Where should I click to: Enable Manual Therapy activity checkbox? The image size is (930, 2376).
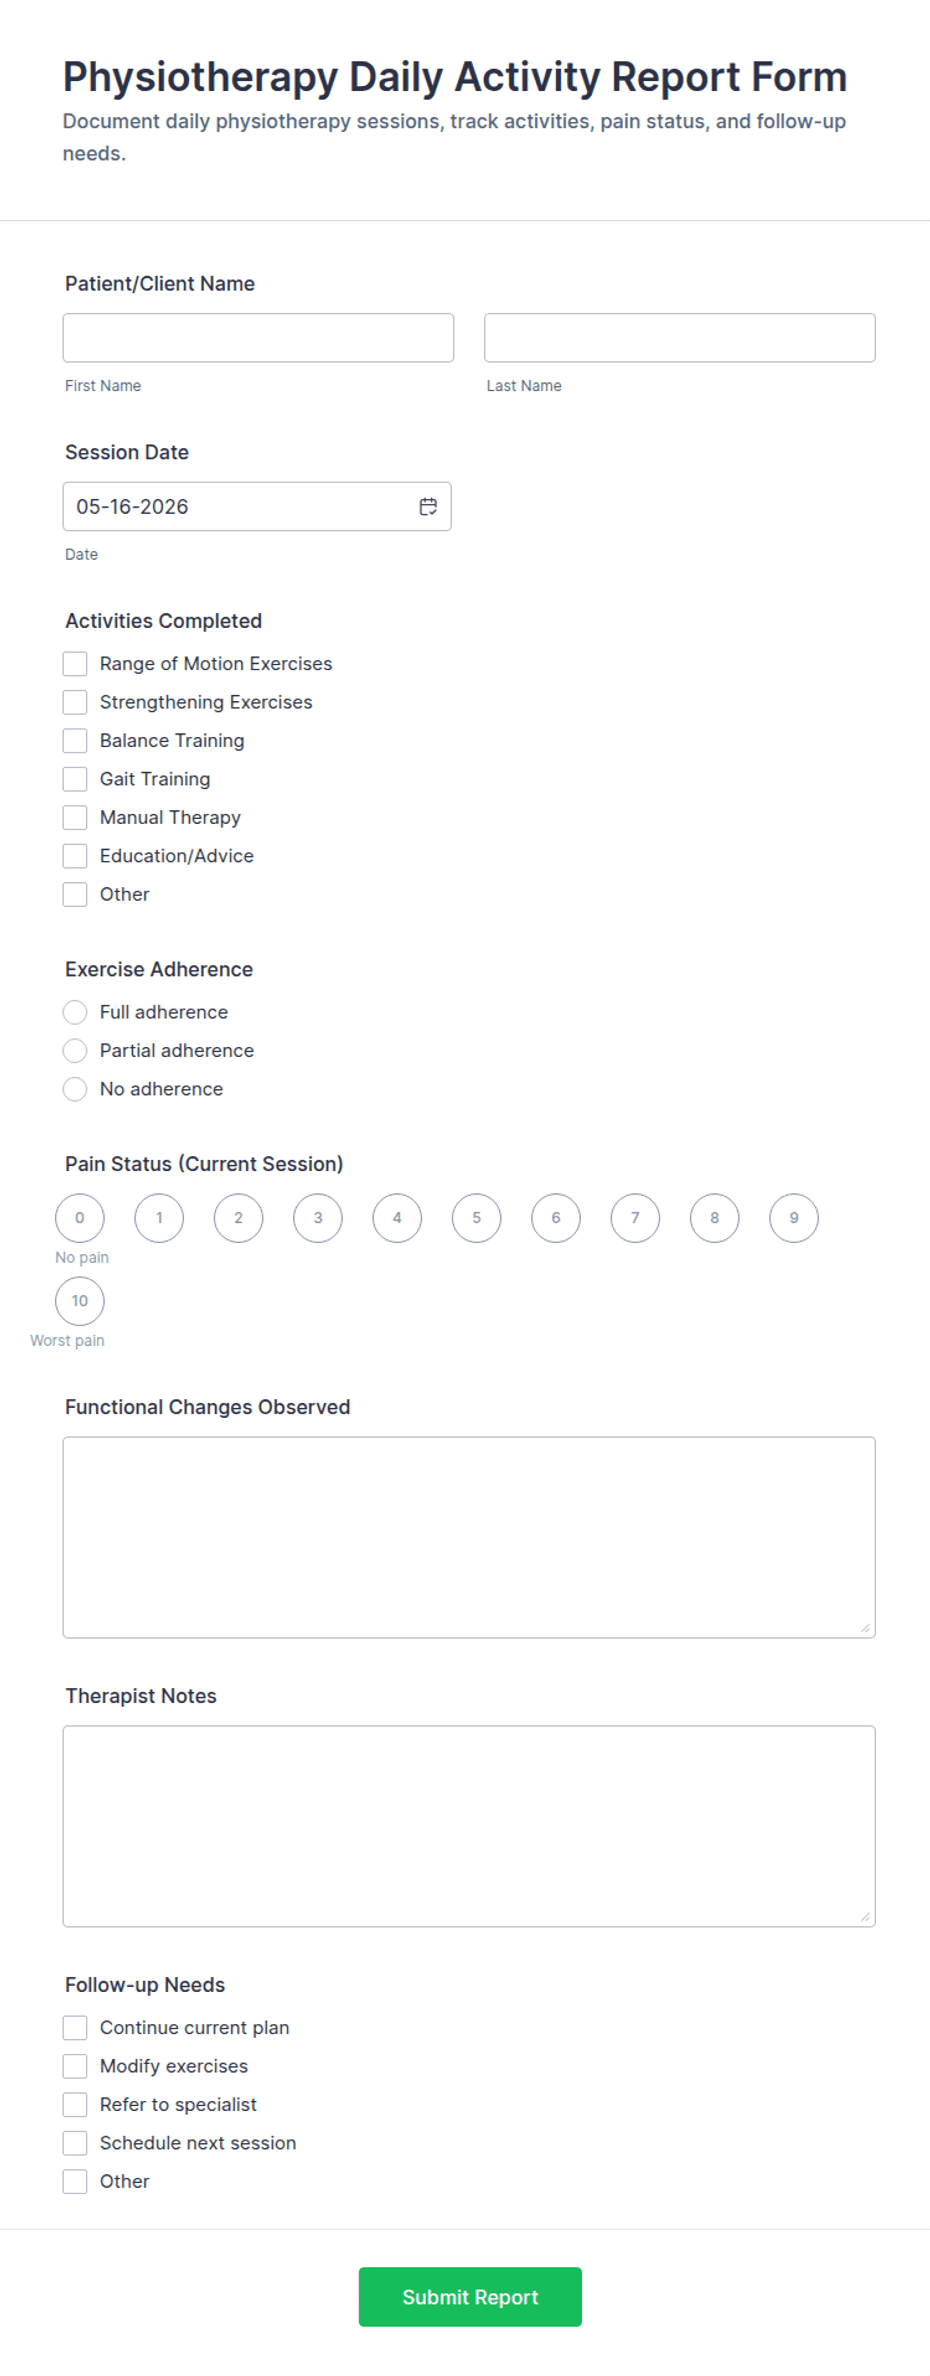pyautogui.click(x=75, y=818)
